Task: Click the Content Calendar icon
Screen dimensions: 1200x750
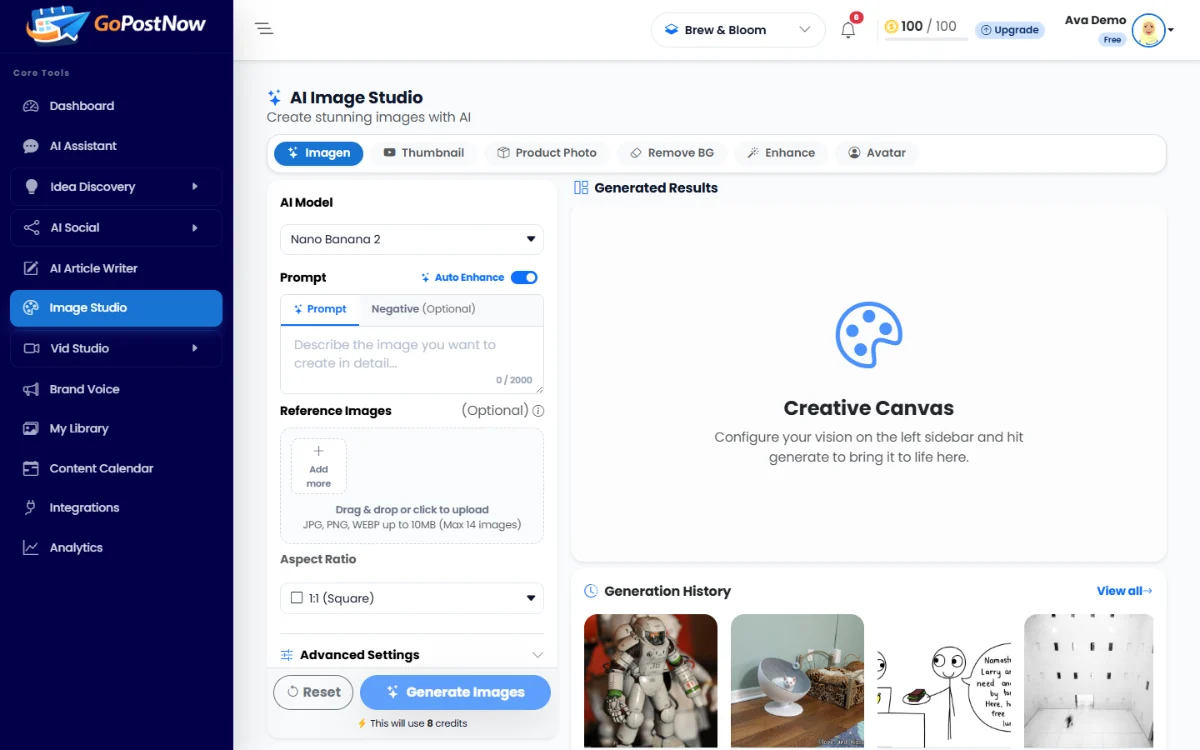Action: coord(31,468)
